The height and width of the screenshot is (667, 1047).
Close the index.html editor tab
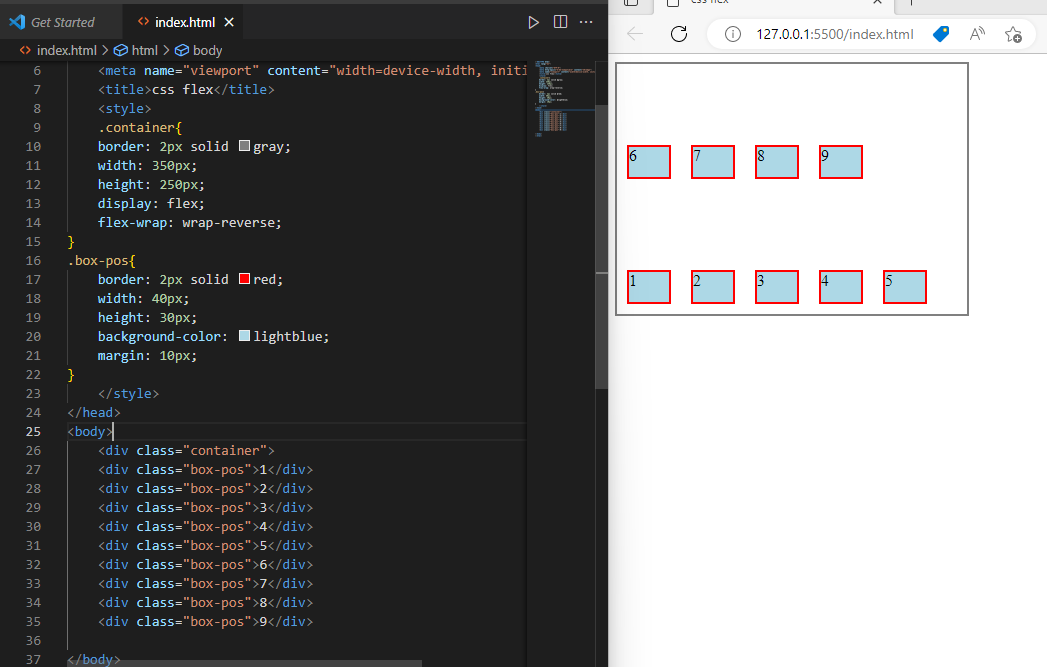pos(229,22)
